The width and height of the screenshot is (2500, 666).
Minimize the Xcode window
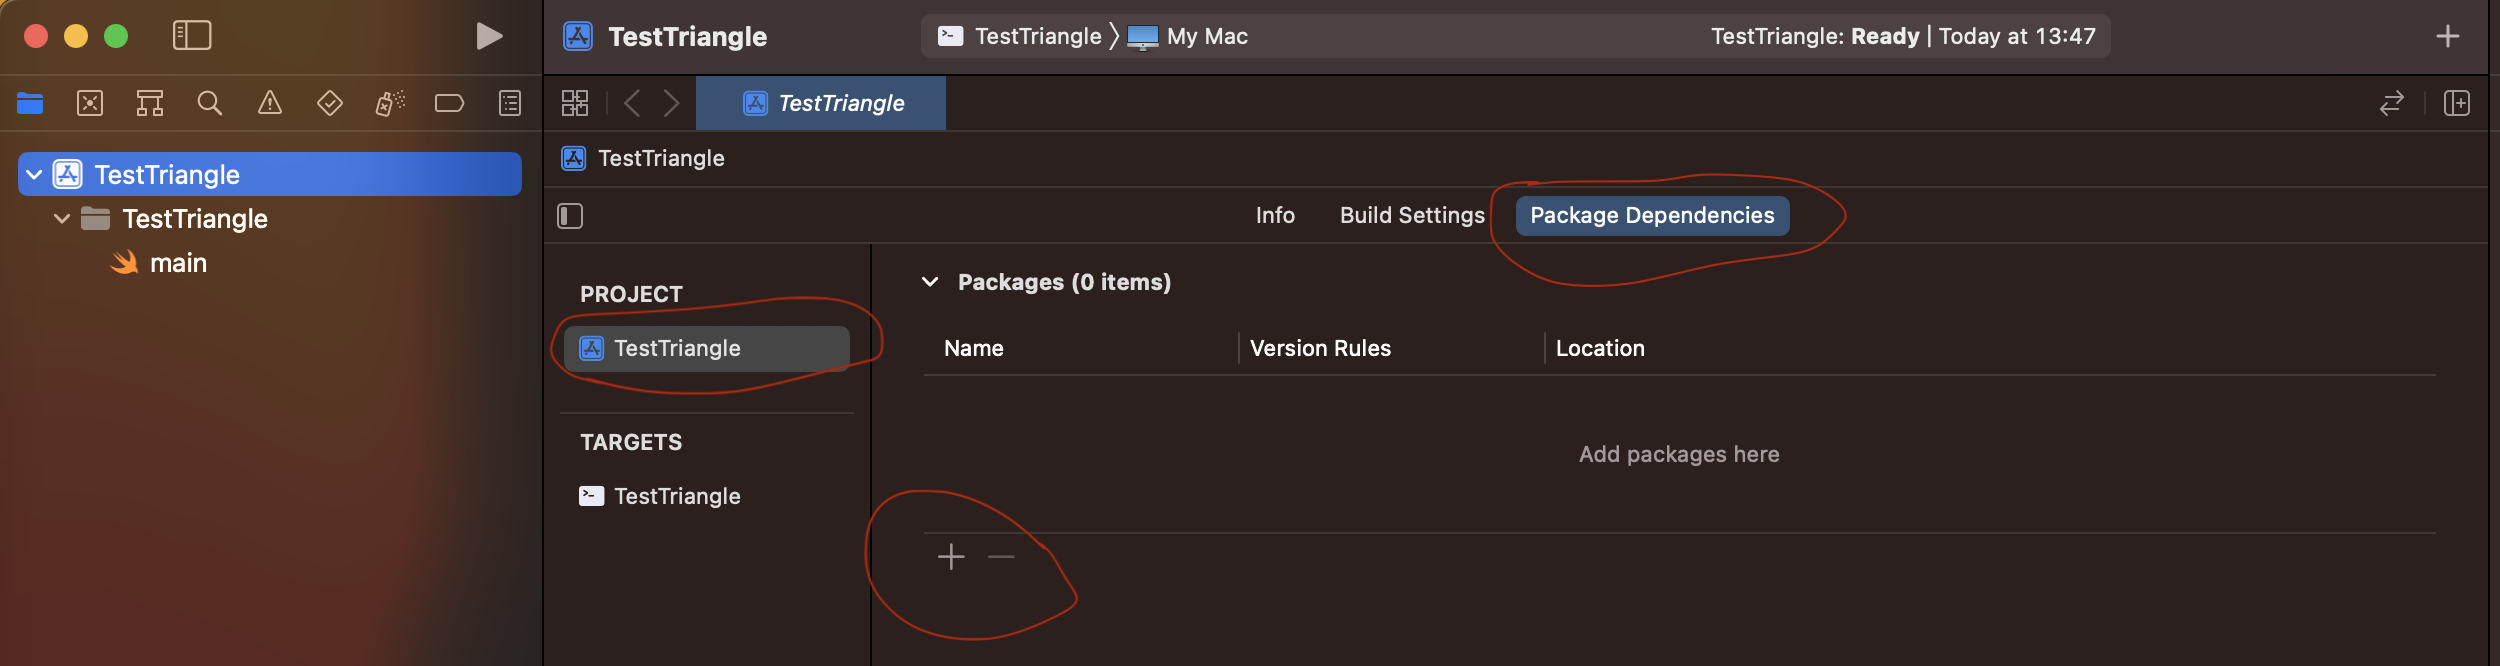(76, 36)
